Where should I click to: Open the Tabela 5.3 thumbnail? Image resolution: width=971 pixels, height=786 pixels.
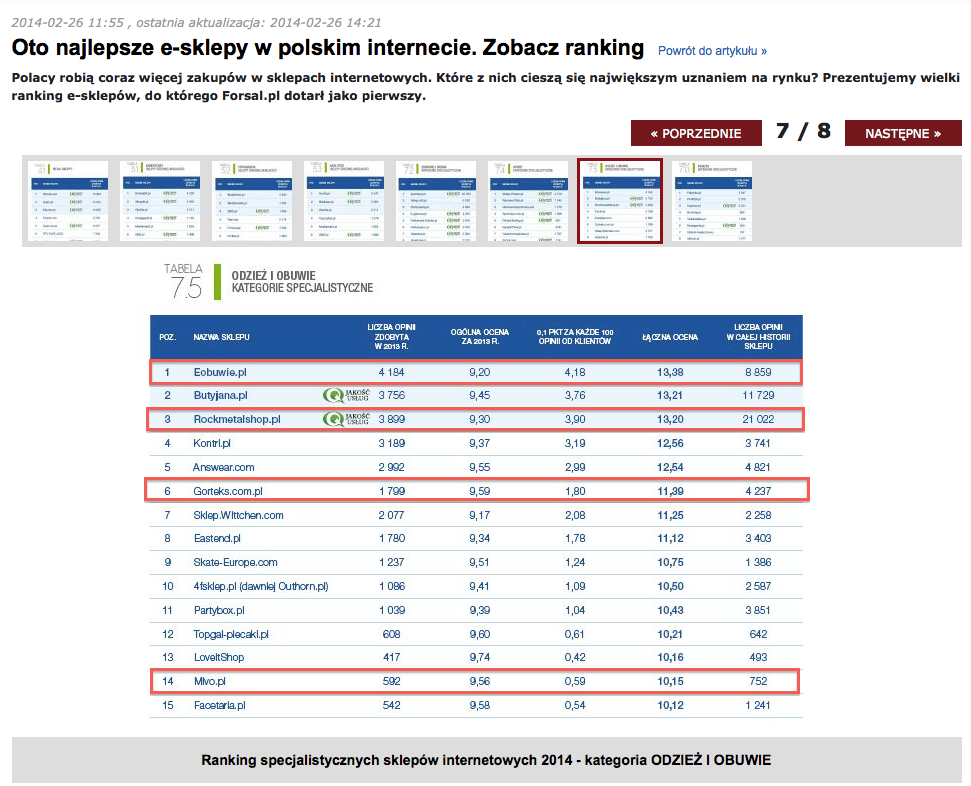tap(344, 201)
